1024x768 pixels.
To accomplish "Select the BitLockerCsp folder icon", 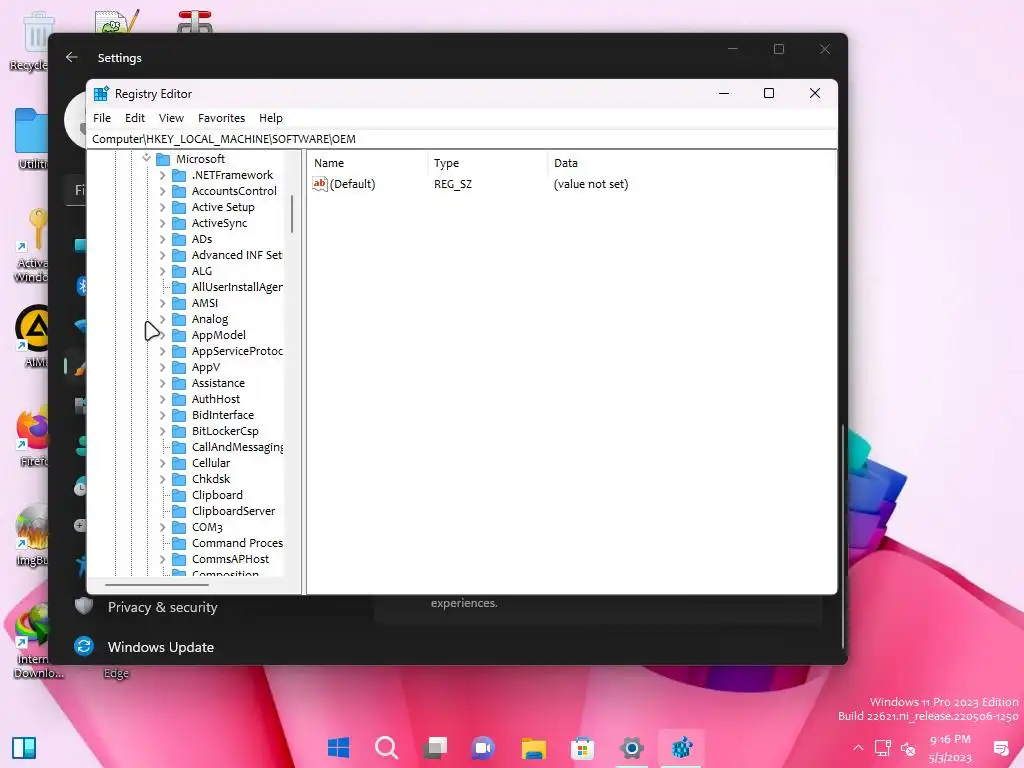I will click(179, 431).
